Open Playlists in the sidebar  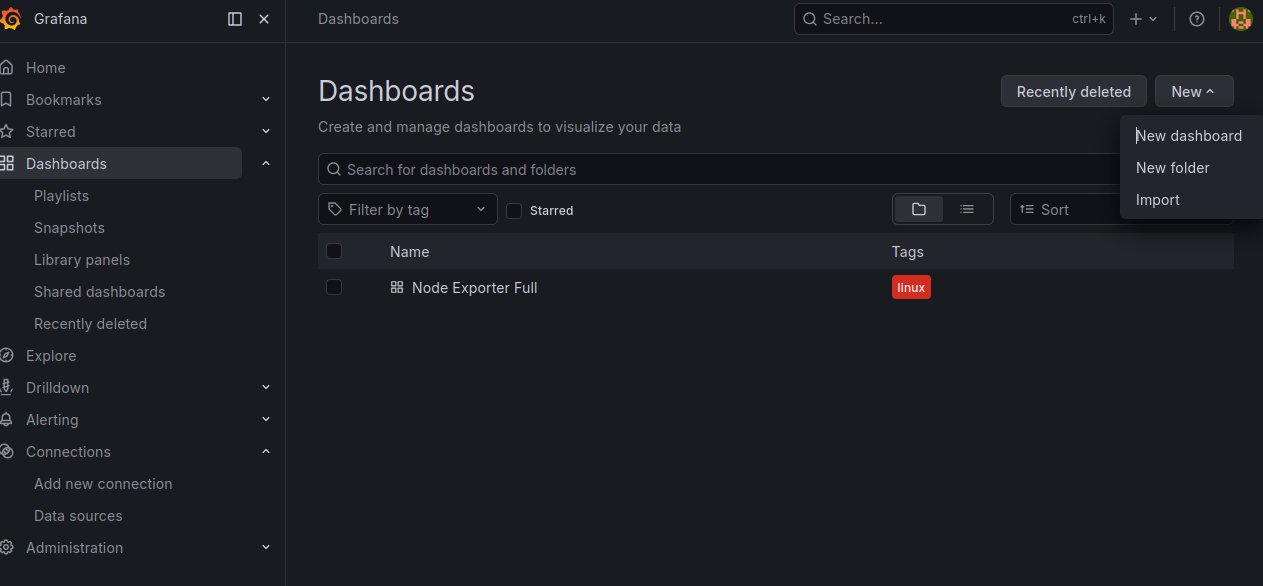pyautogui.click(x=61, y=196)
